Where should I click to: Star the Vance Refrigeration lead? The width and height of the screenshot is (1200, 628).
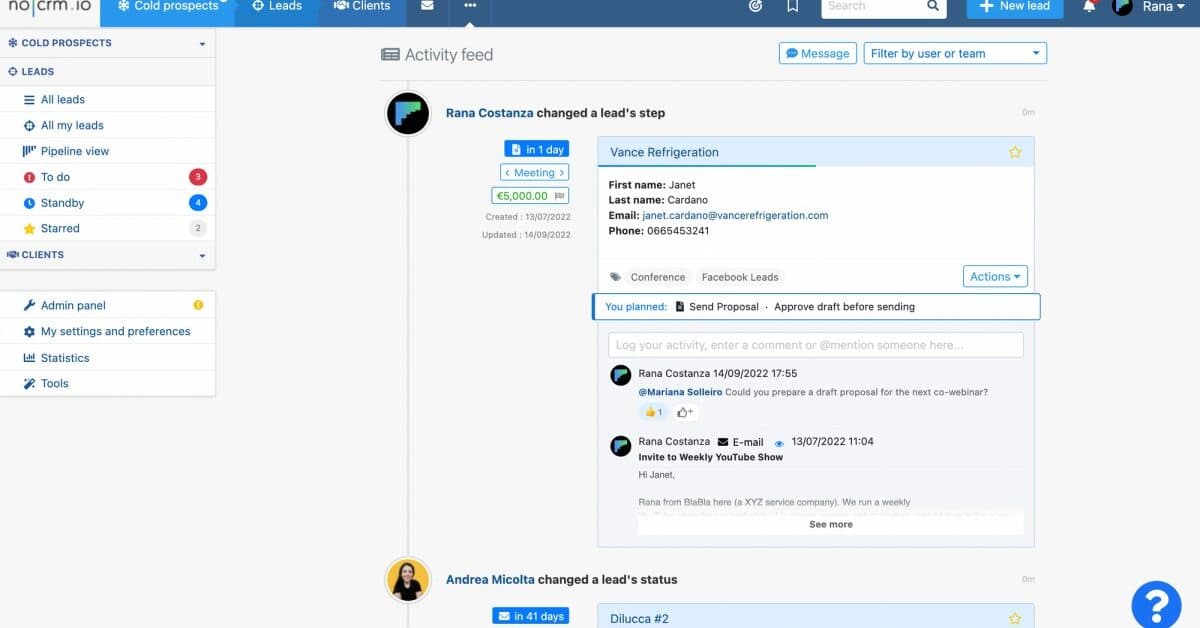point(1015,152)
